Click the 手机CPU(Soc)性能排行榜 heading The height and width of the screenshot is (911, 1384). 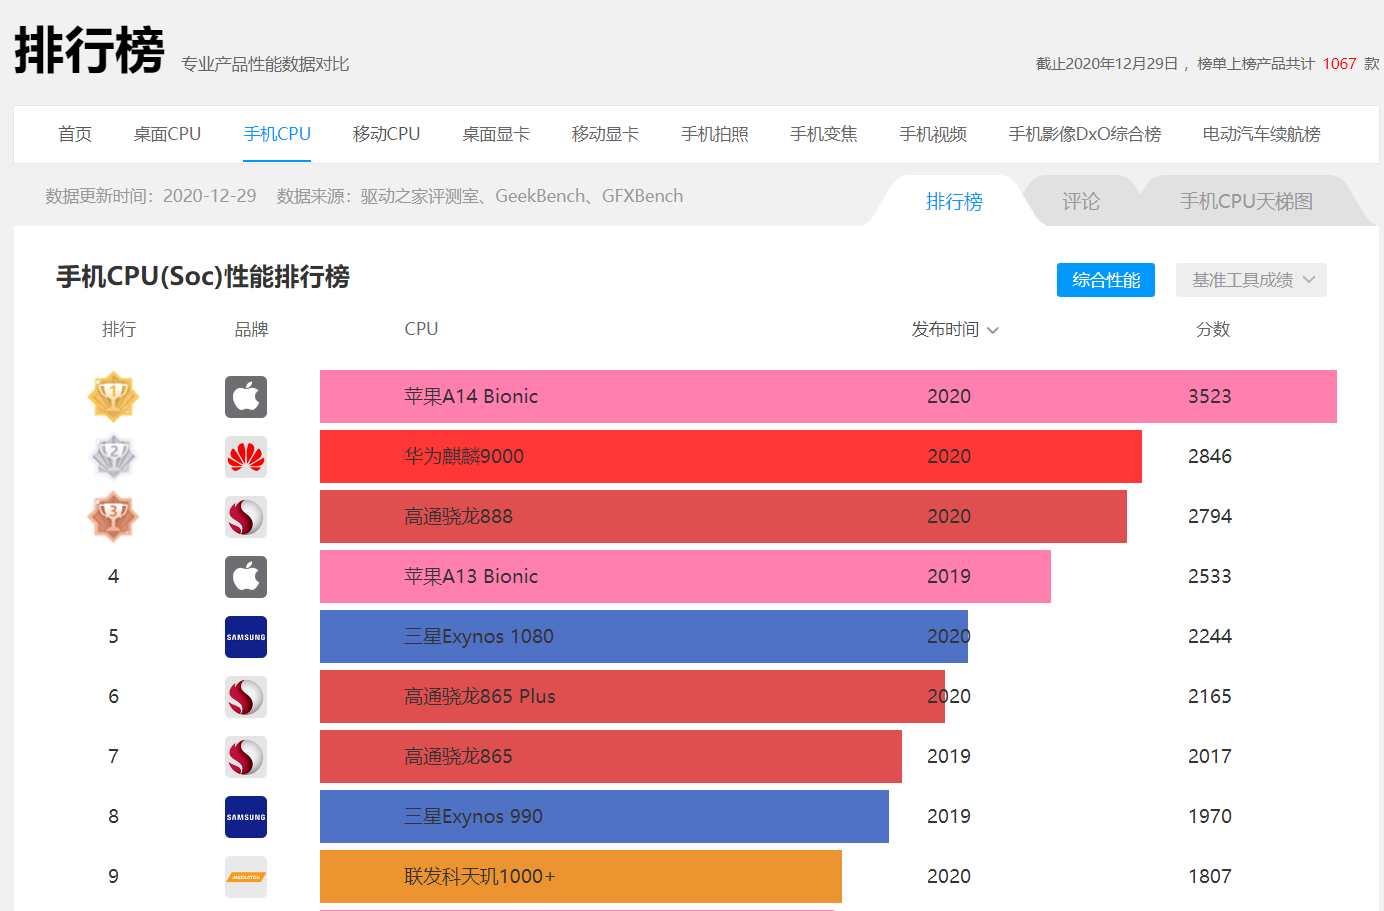pyautogui.click(x=203, y=277)
